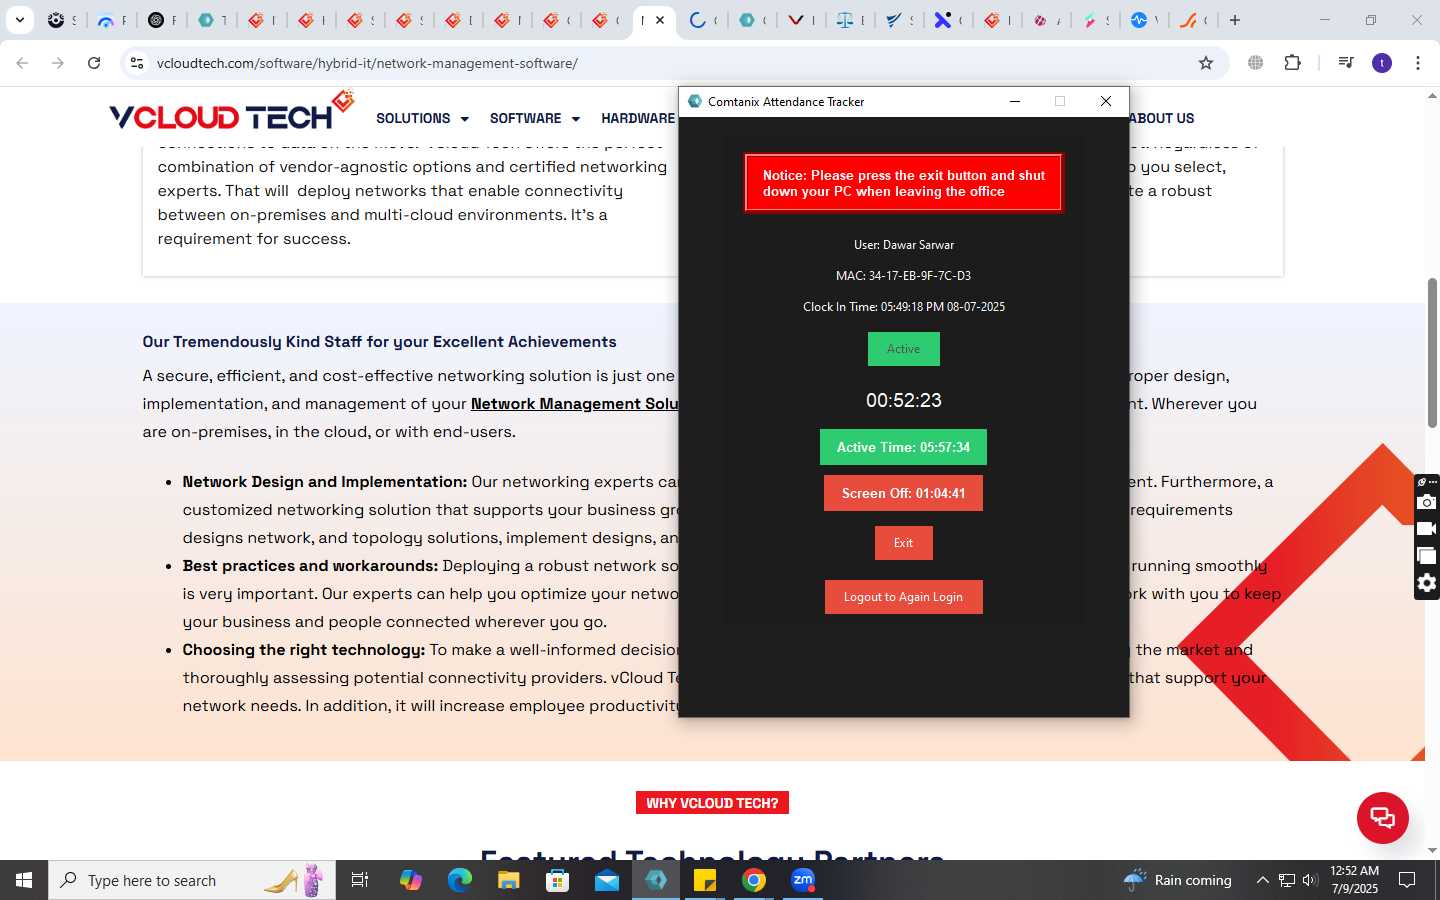This screenshot has width=1440, height=900.
Task: Click Logout to Again Login button
Action: [903, 597]
